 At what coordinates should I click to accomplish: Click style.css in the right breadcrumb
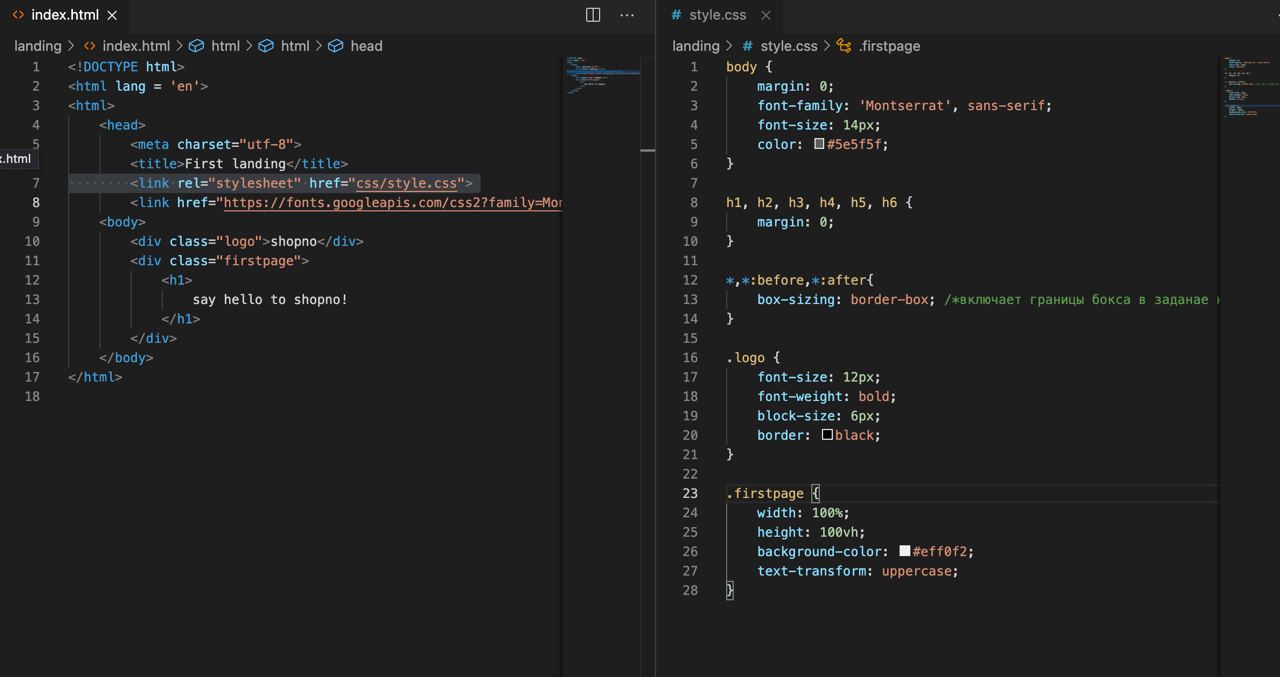[788, 46]
